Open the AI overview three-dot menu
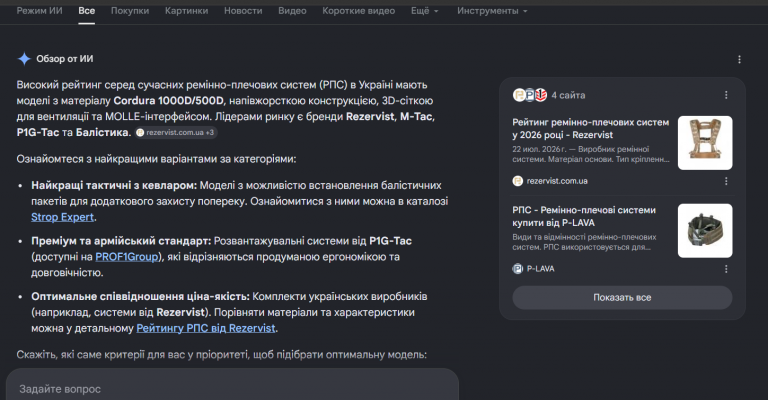 (x=739, y=59)
